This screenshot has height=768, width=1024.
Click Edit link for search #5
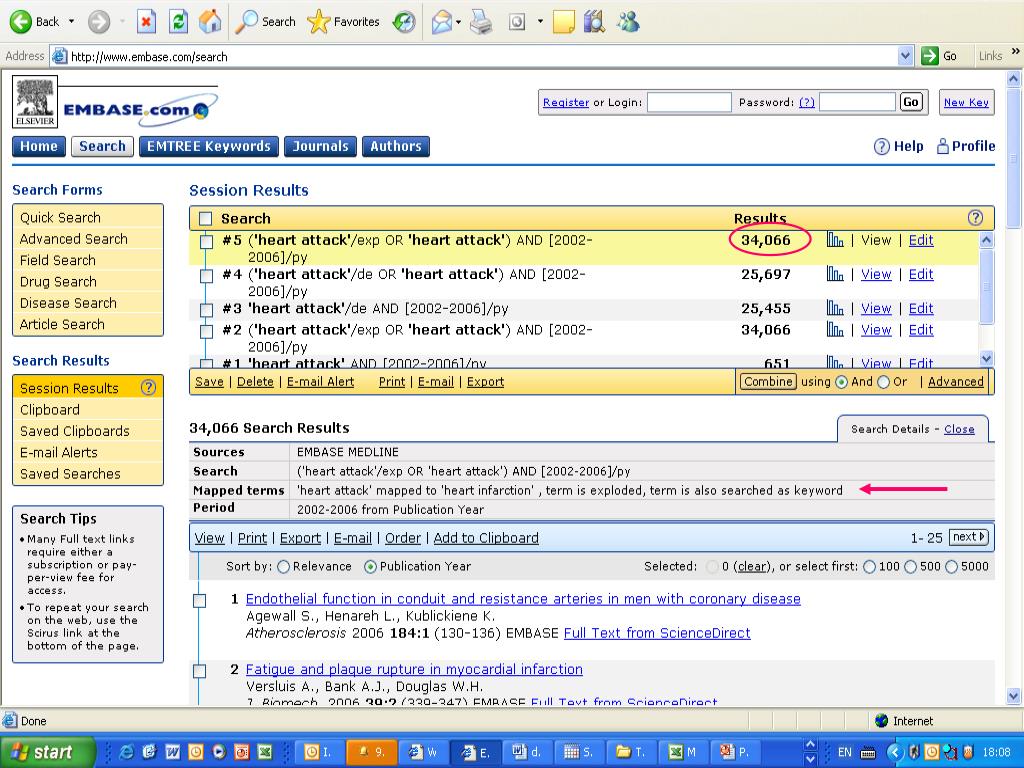pyautogui.click(x=921, y=240)
